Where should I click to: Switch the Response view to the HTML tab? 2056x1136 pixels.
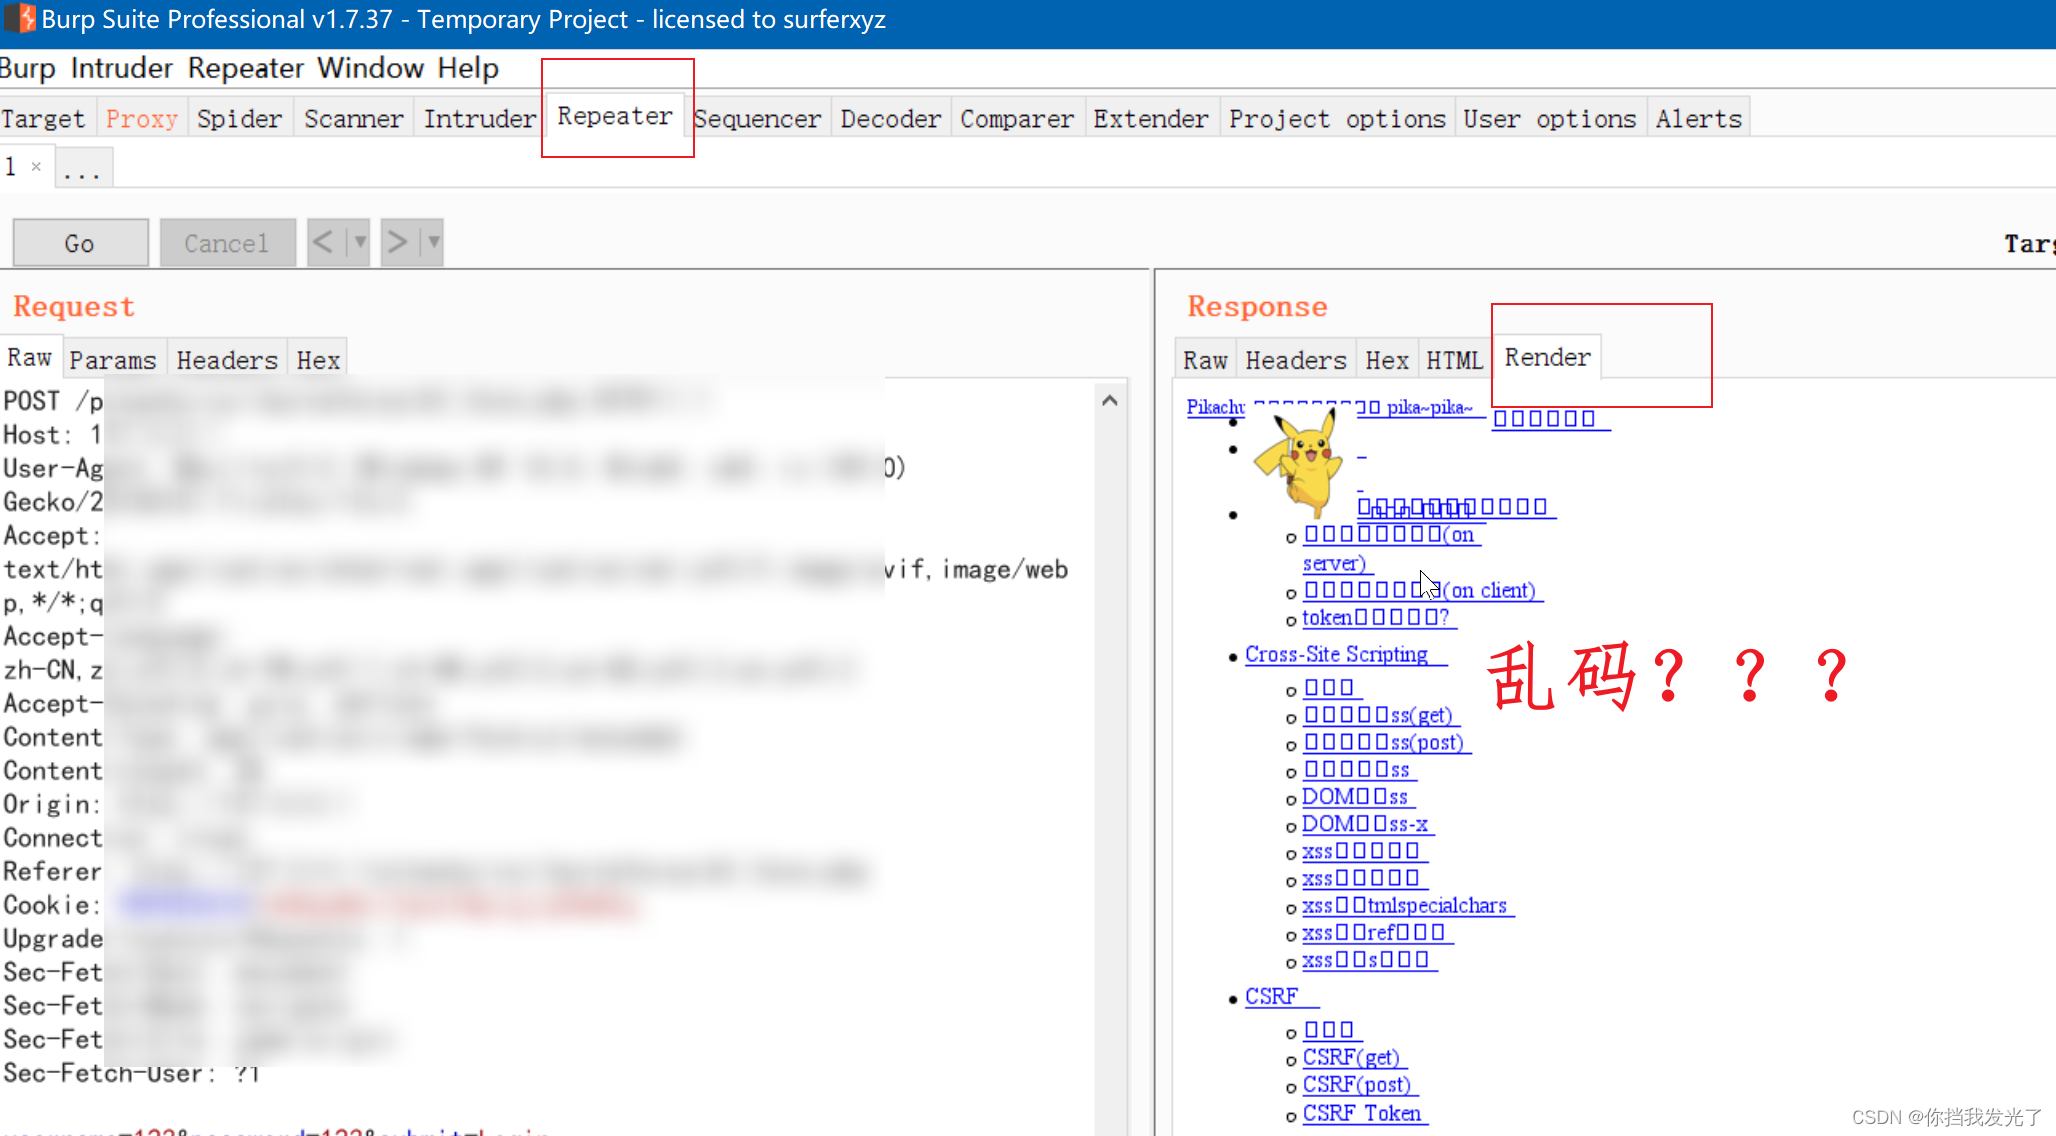(x=1453, y=359)
